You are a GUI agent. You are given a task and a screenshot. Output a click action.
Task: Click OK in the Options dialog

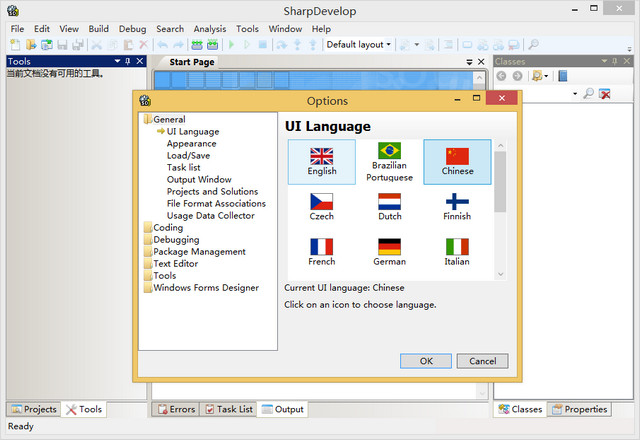pos(426,361)
